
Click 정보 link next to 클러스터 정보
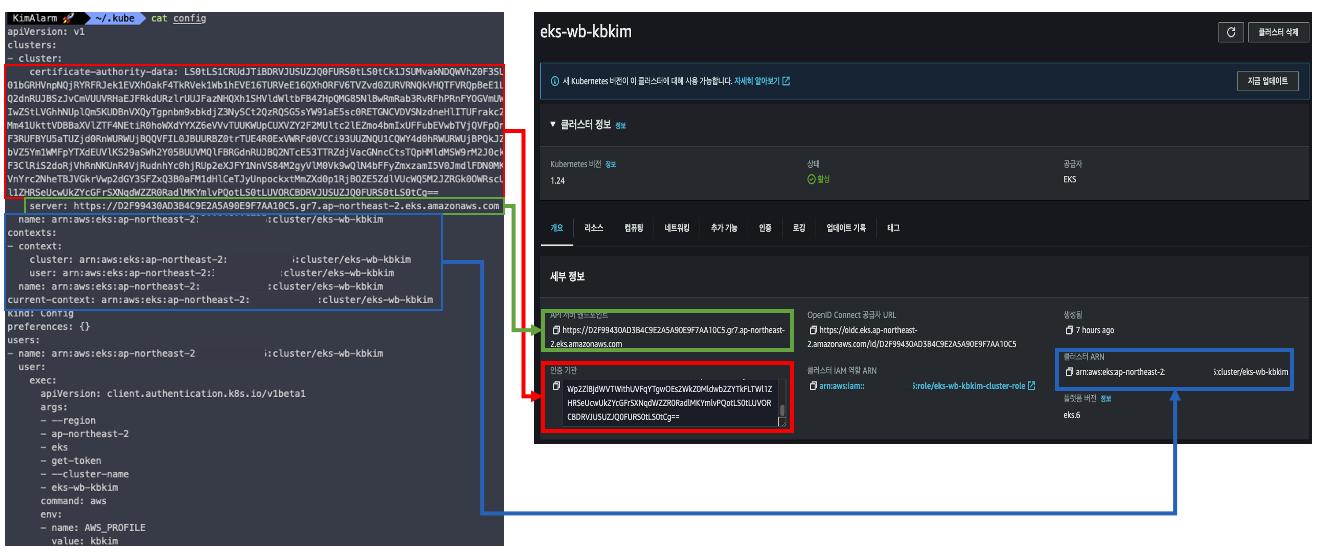tap(620, 126)
